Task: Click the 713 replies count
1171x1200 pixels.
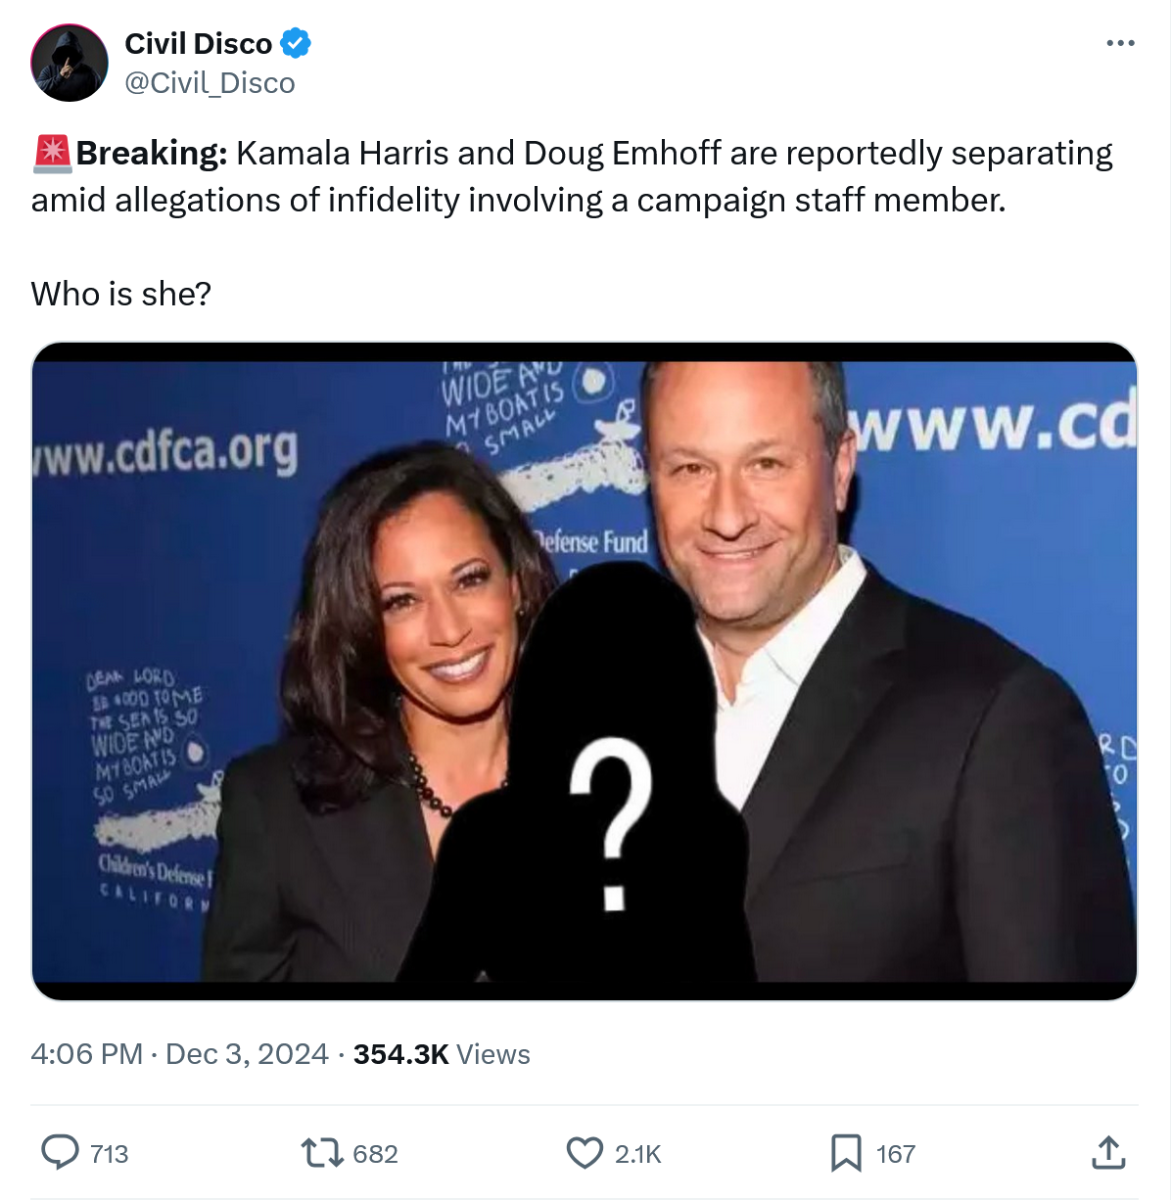Action: (x=109, y=1154)
